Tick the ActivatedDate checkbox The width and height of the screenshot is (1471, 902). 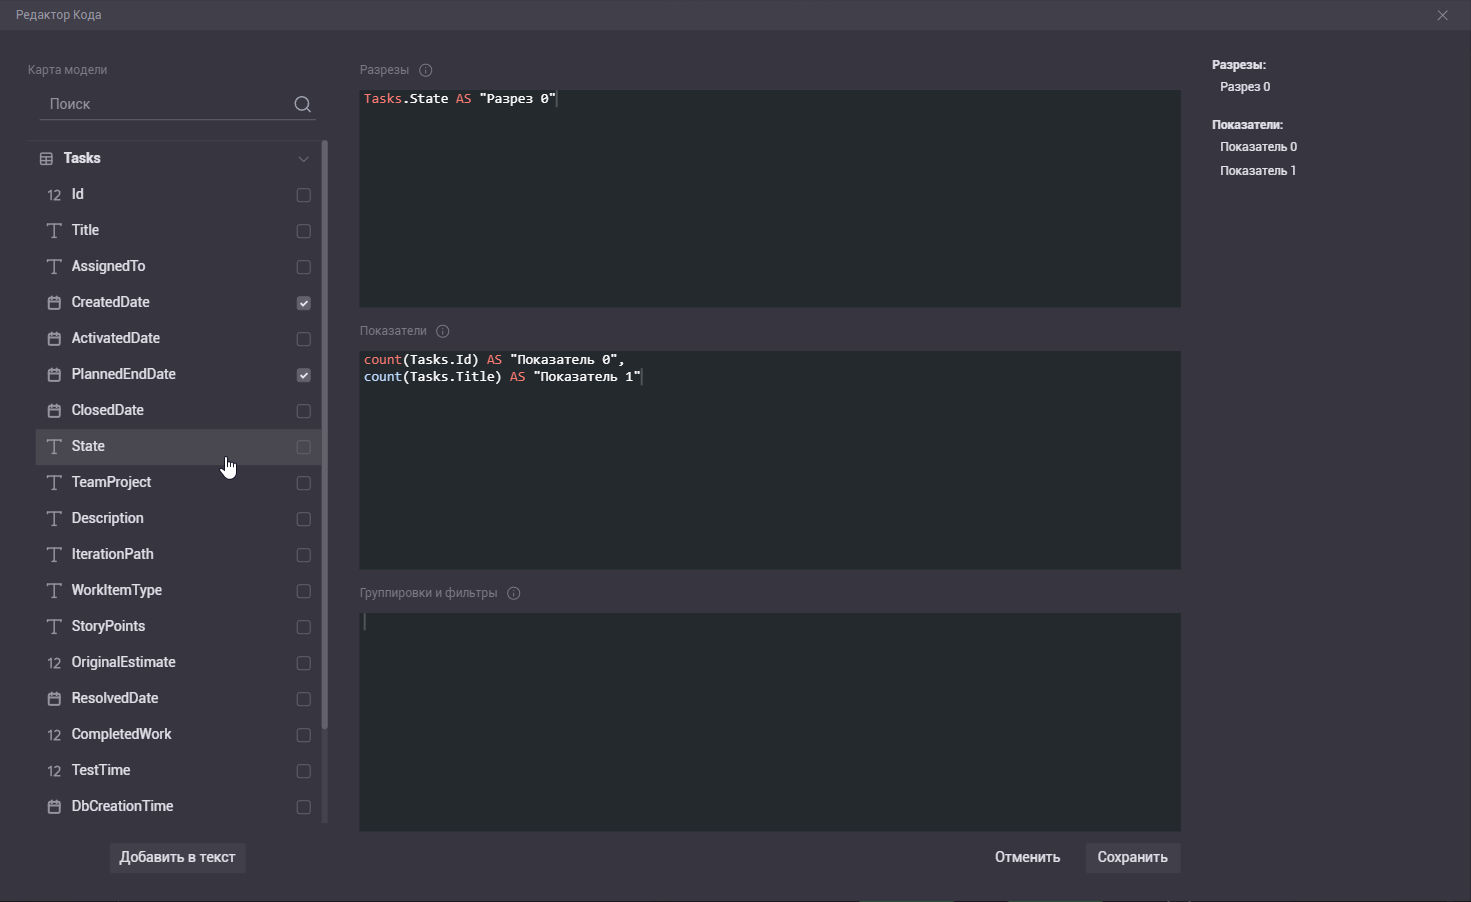(x=303, y=339)
